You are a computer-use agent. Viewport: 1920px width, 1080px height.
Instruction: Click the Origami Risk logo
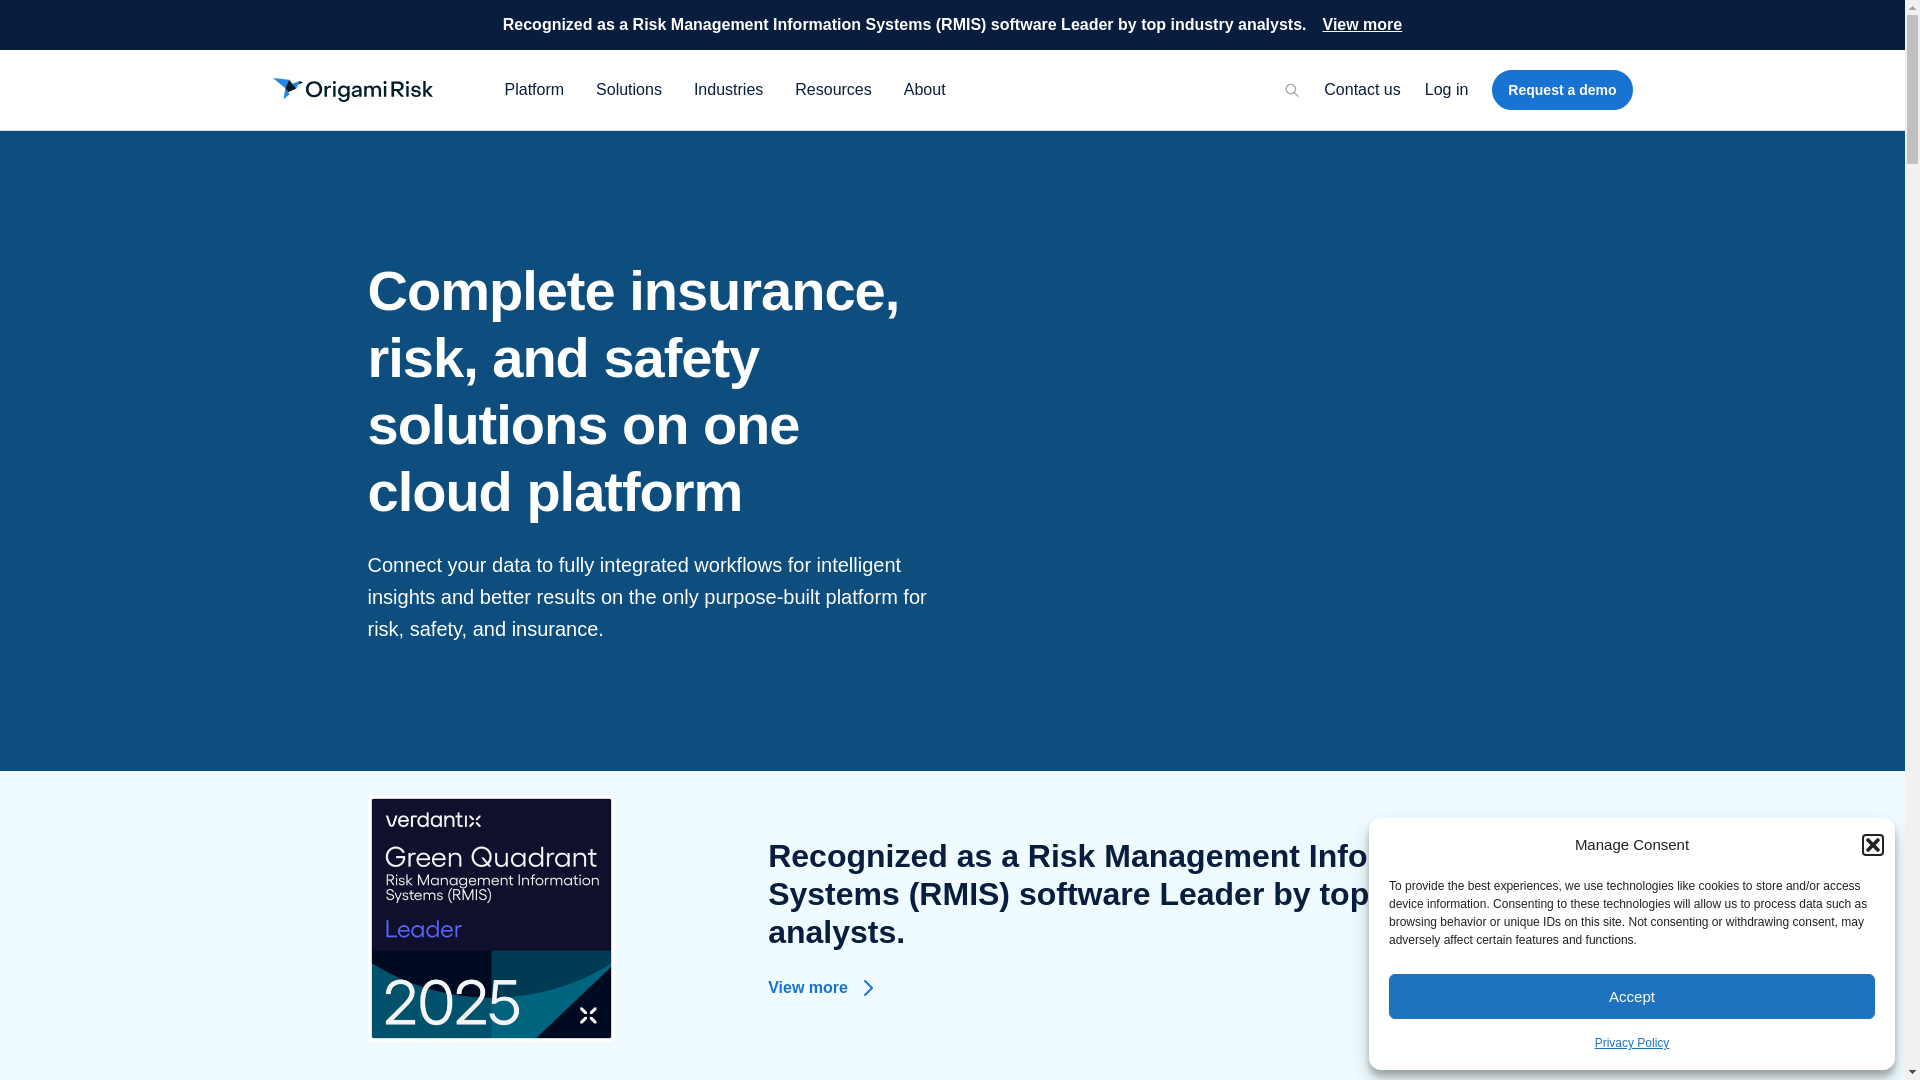pos(353,90)
